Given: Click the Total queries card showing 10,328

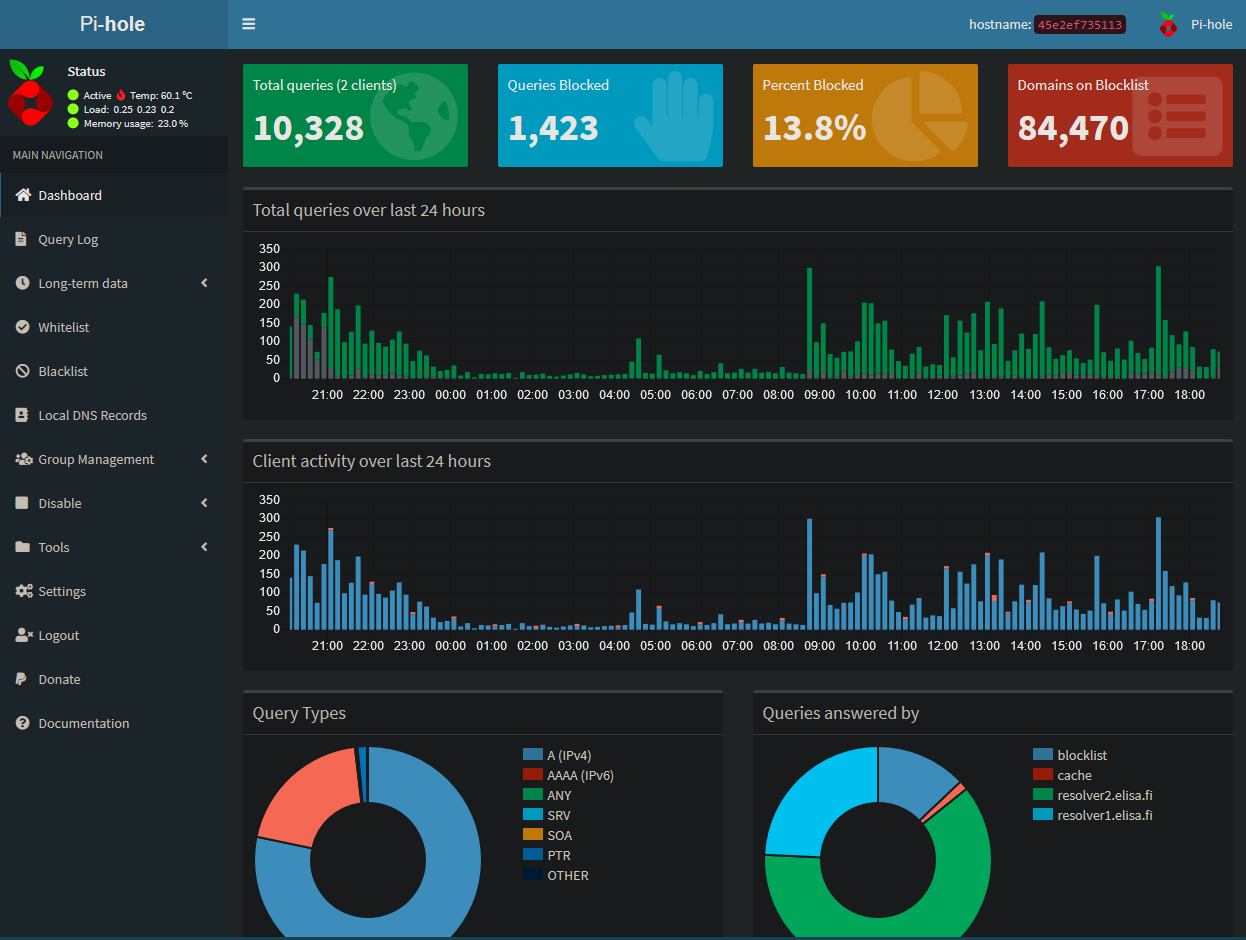Looking at the screenshot, I should click(x=355, y=115).
